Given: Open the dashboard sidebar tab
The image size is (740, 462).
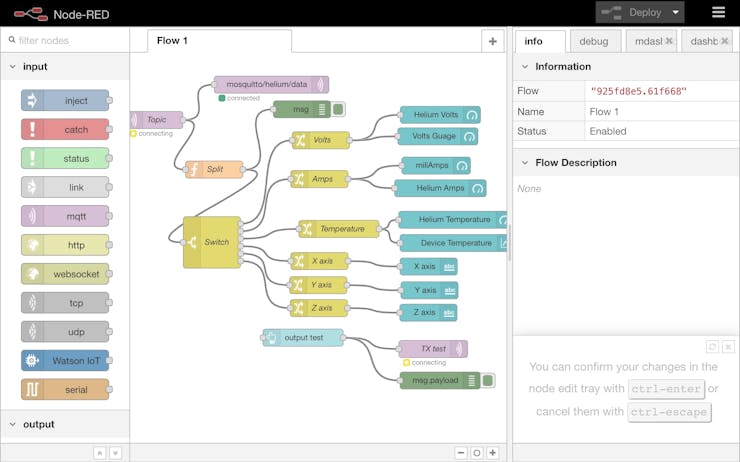Looking at the screenshot, I should pos(706,42).
